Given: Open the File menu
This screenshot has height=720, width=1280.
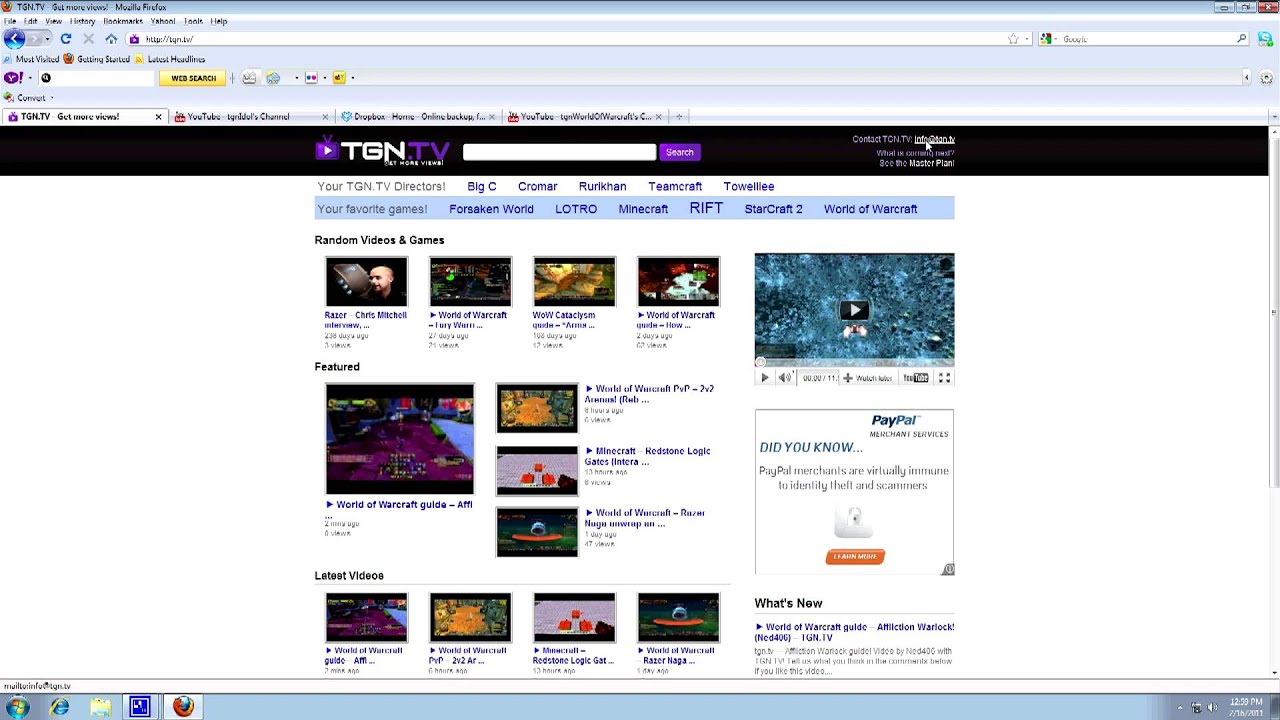Looking at the screenshot, I should click(10, 21).
